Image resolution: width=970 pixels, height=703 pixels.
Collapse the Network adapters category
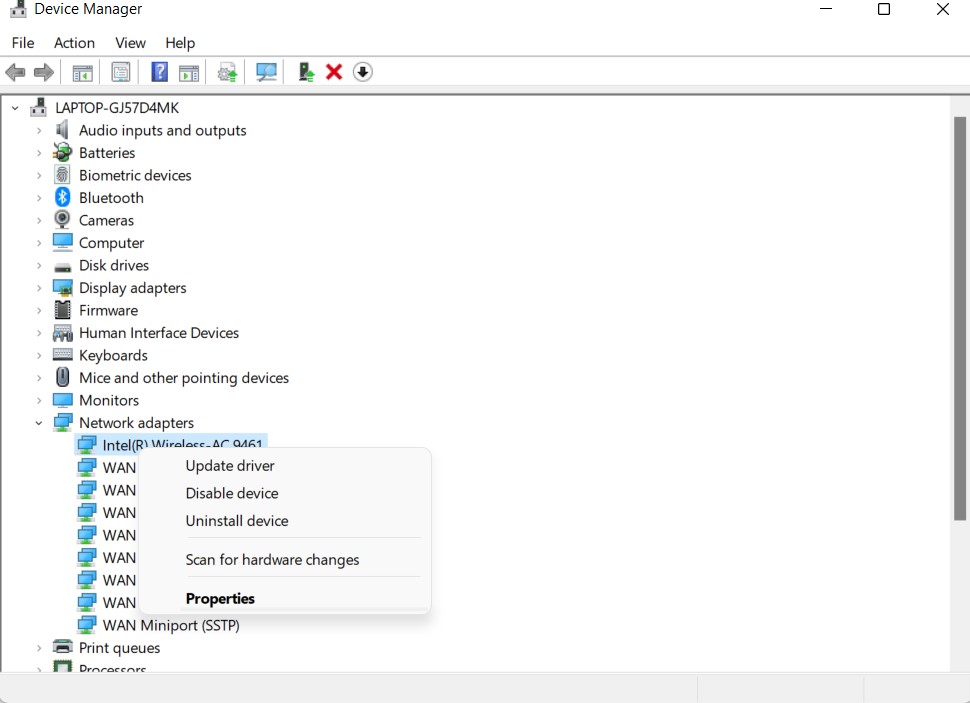point(39,423)
